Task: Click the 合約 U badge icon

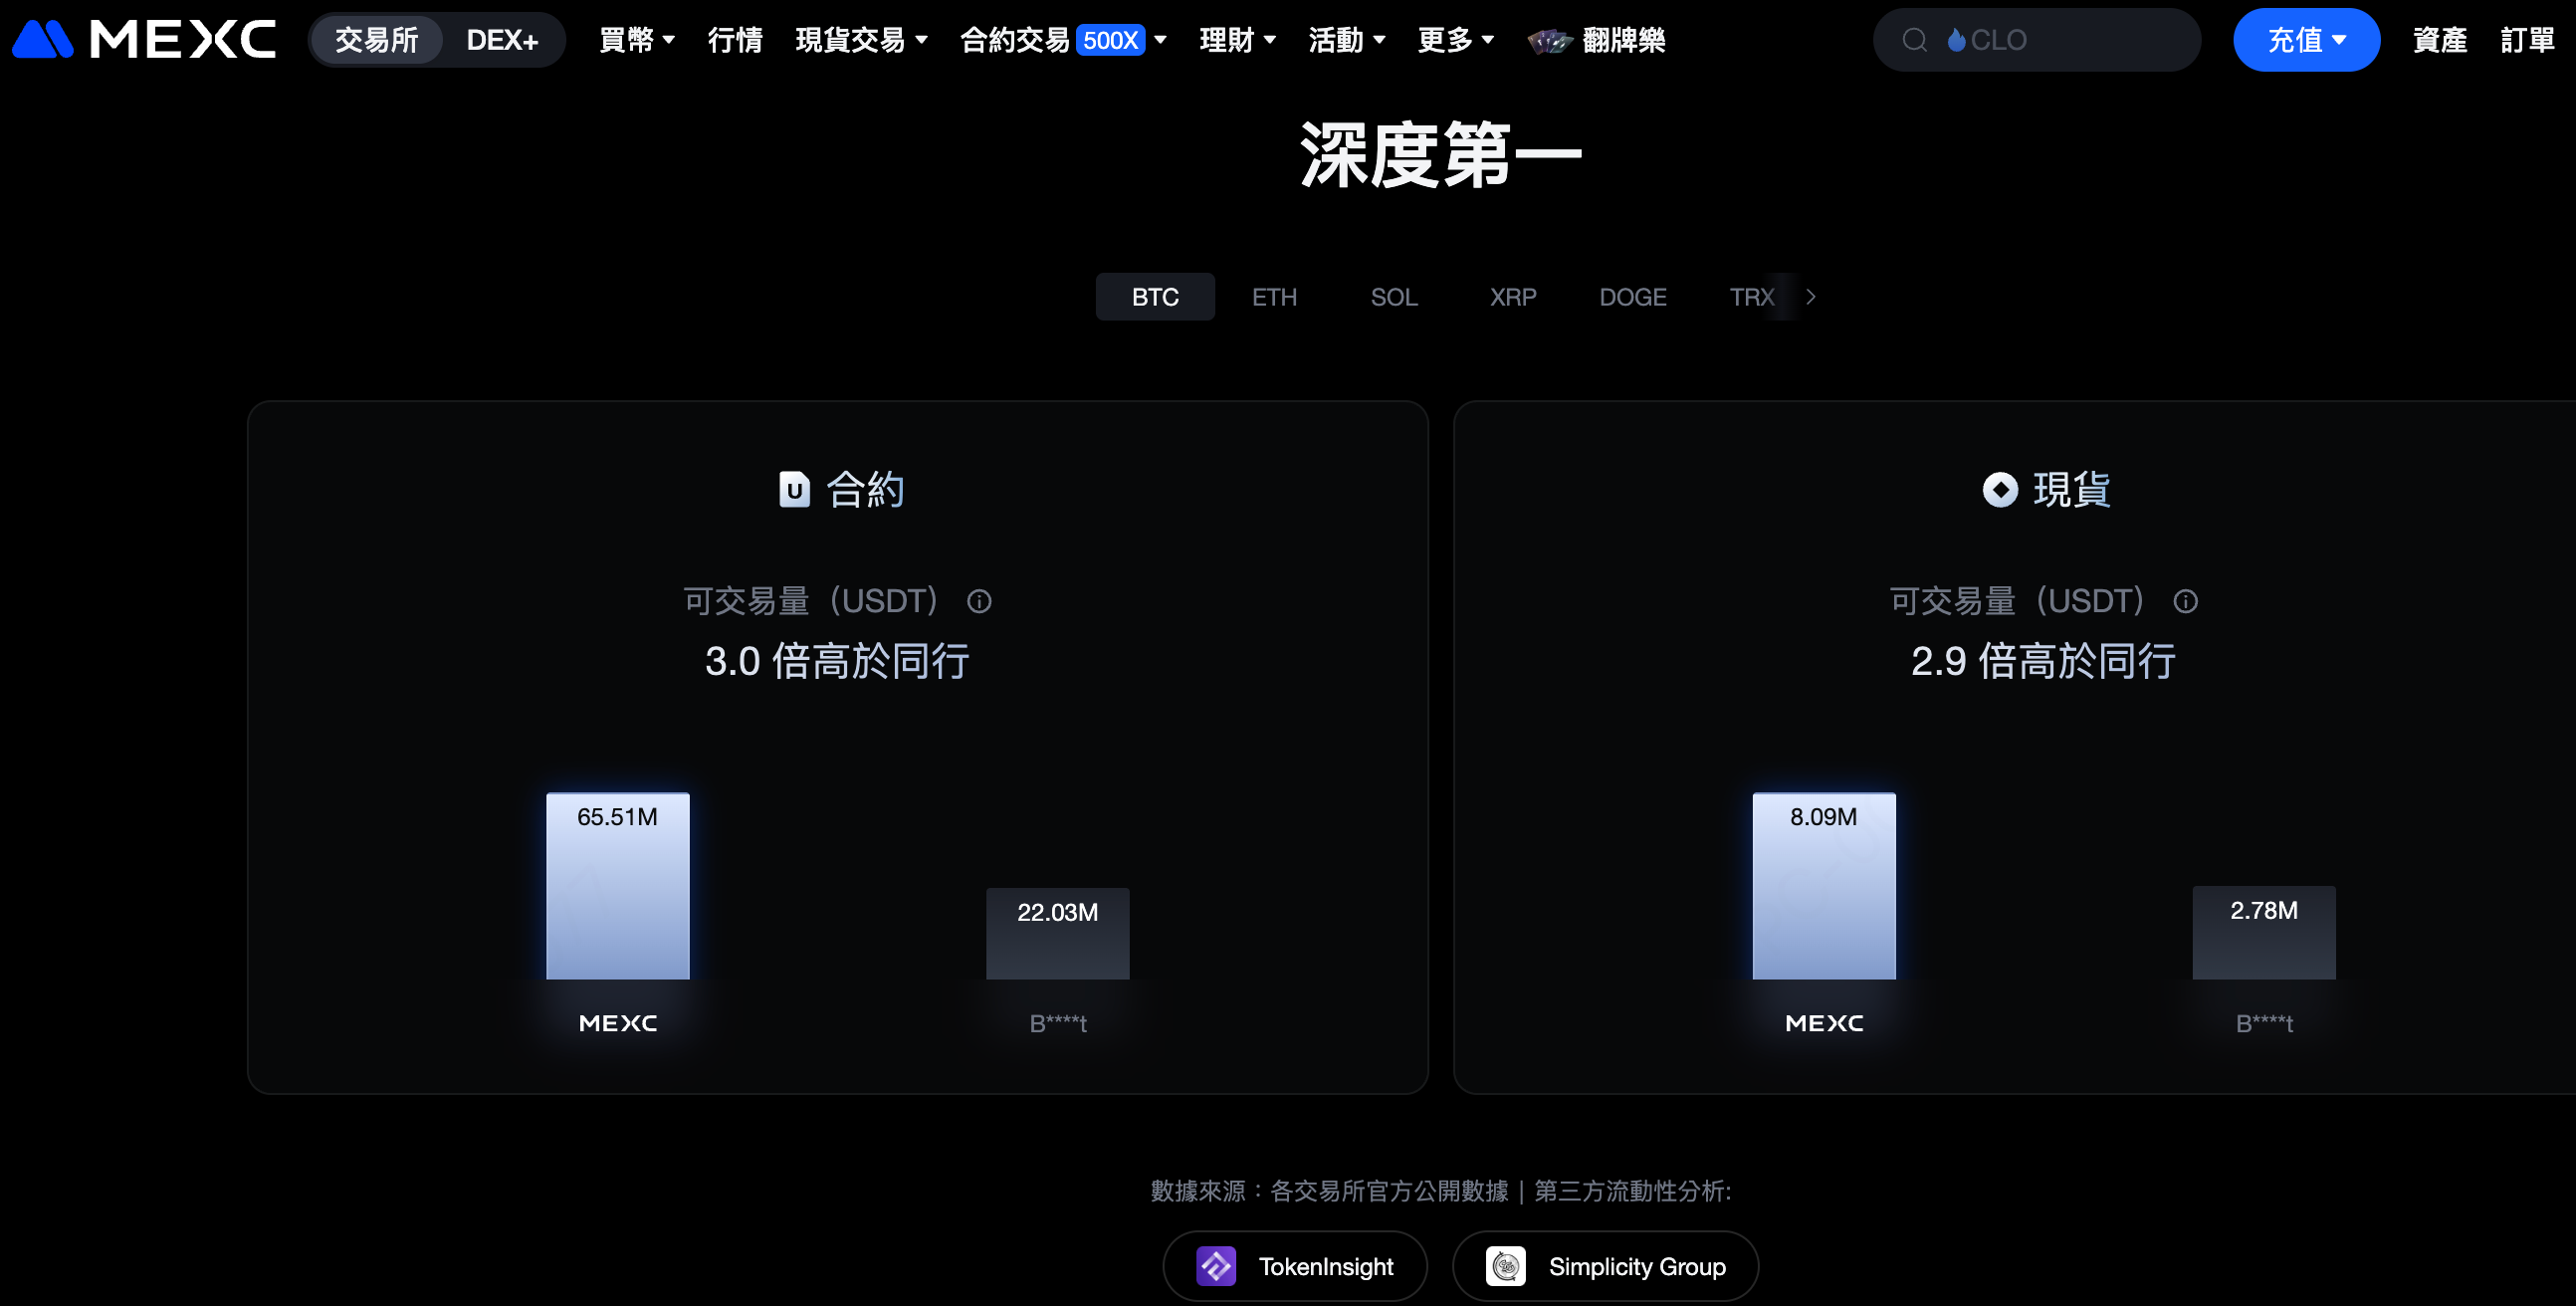Action: [x=794, y=490]
